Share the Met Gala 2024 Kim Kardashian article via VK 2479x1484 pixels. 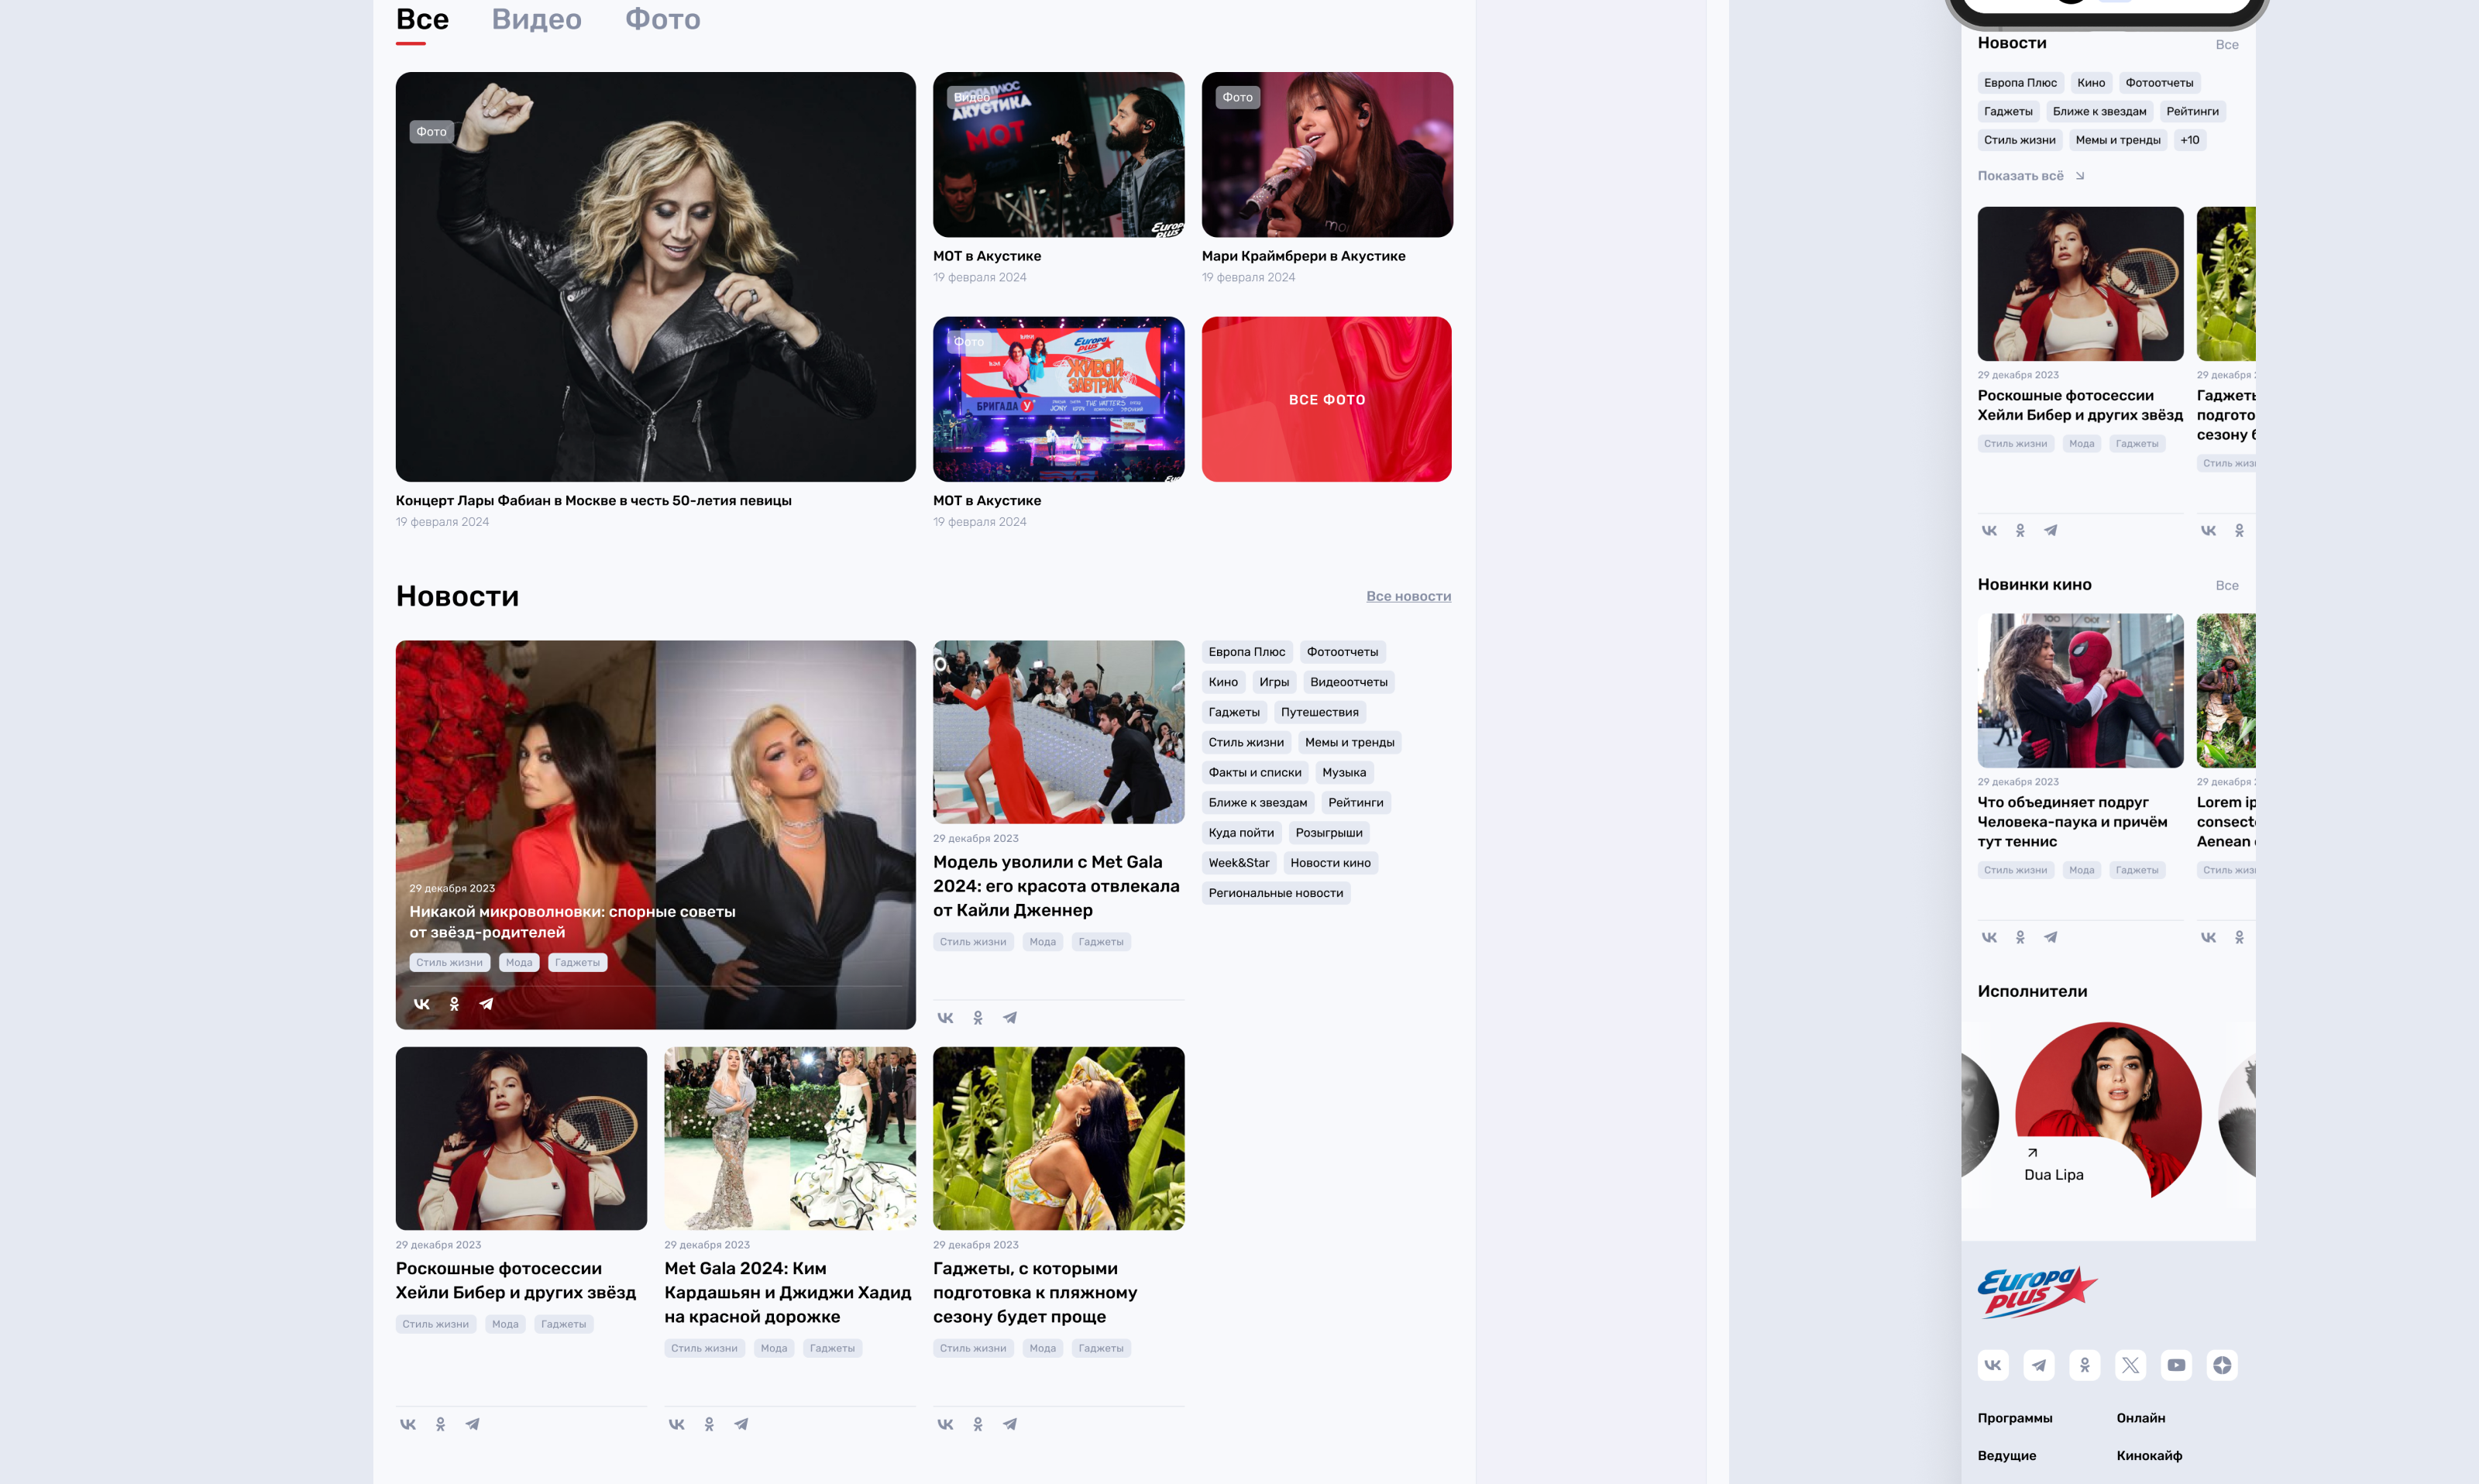676,1424
